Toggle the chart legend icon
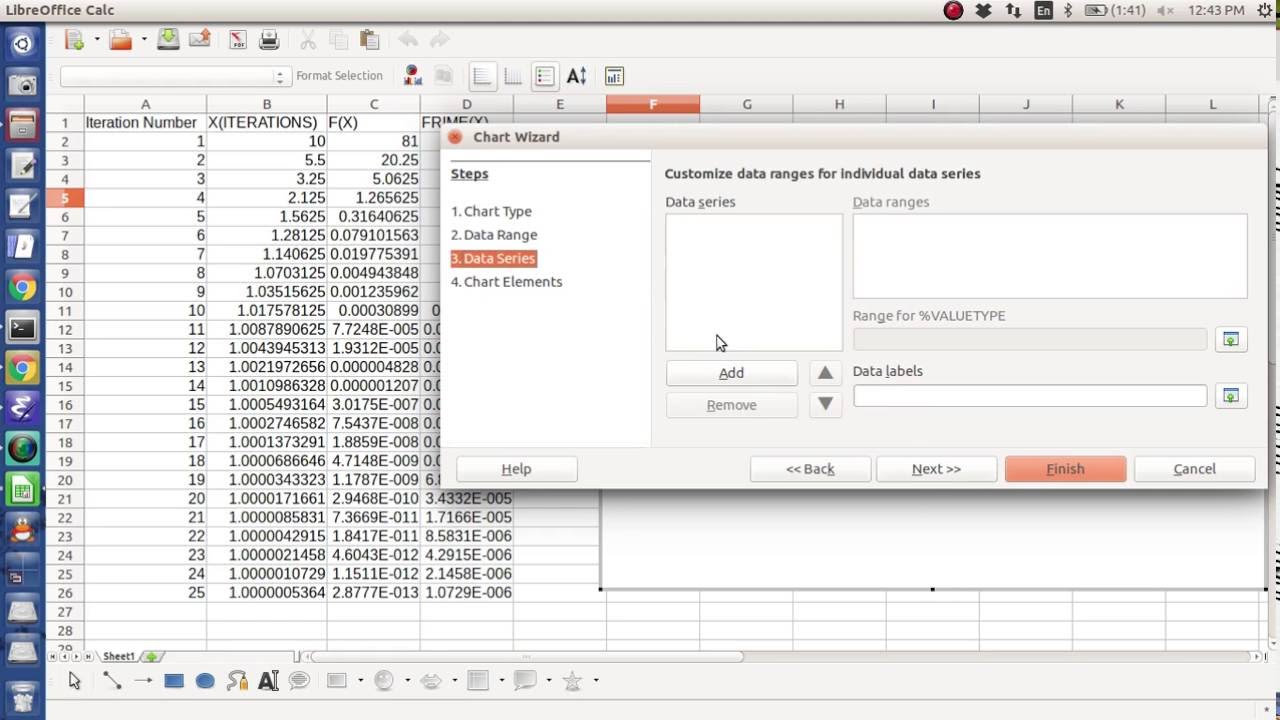The width and height of the screenshot is (1280, 720). coord(545,76)
